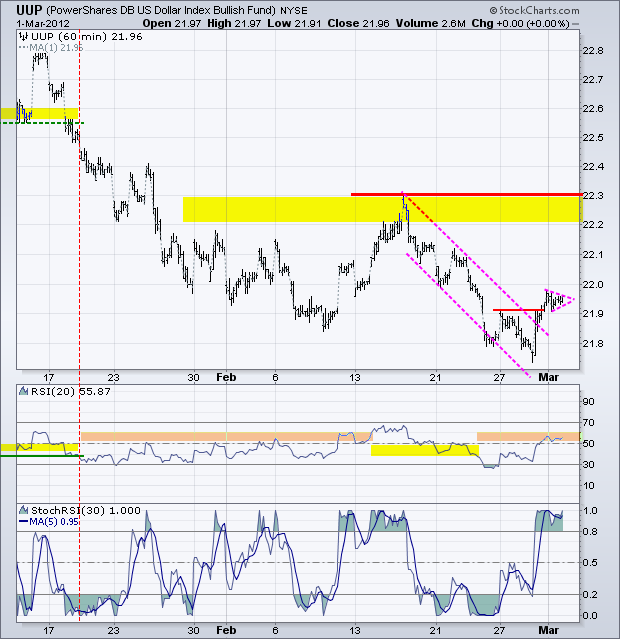Click the short red line at 21.9
Screen dimensions: 620x639
coord(518,310)
